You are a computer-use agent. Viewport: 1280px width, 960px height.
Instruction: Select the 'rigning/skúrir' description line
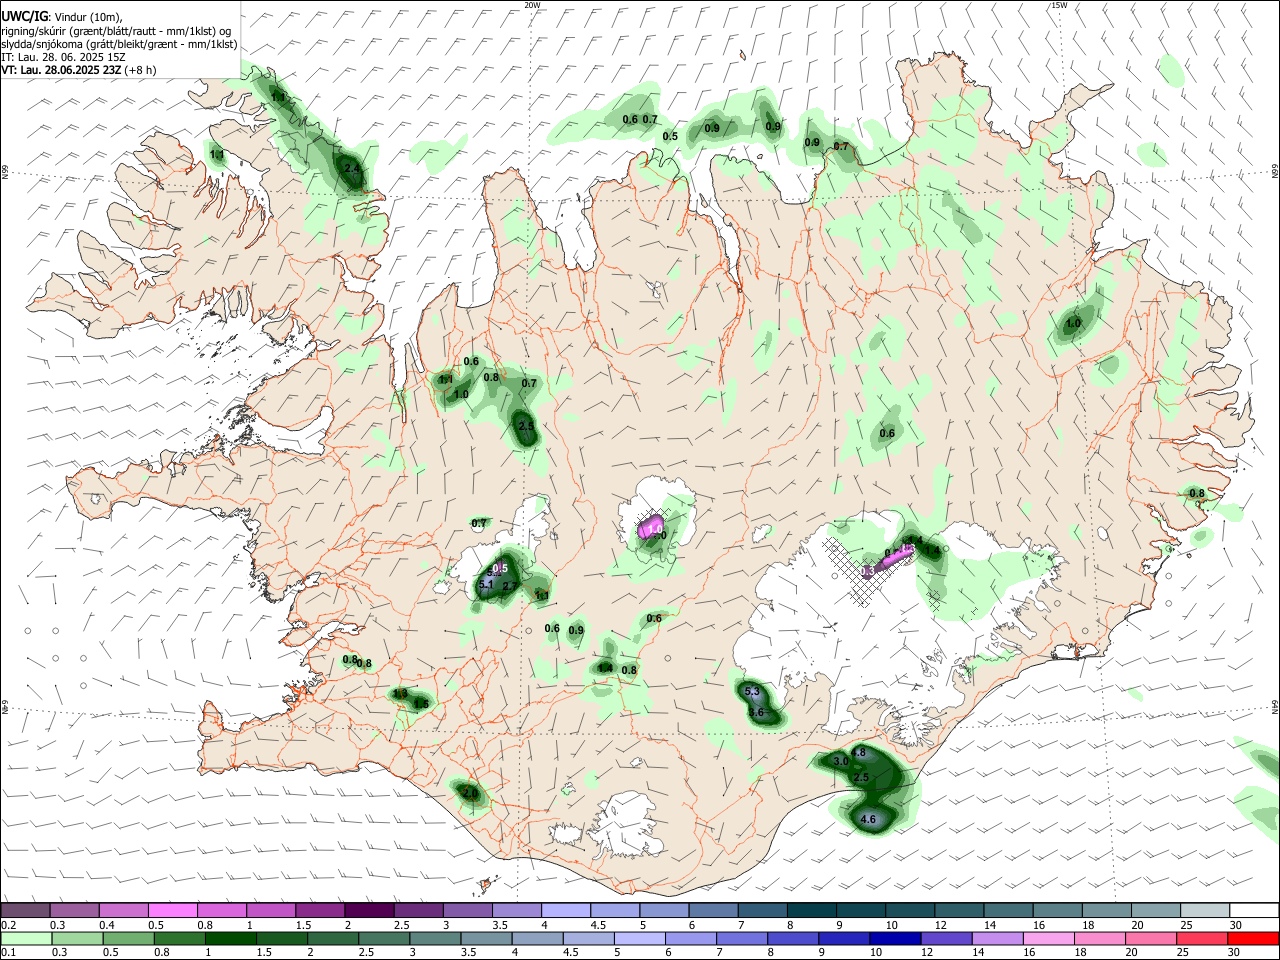[118, 30]
